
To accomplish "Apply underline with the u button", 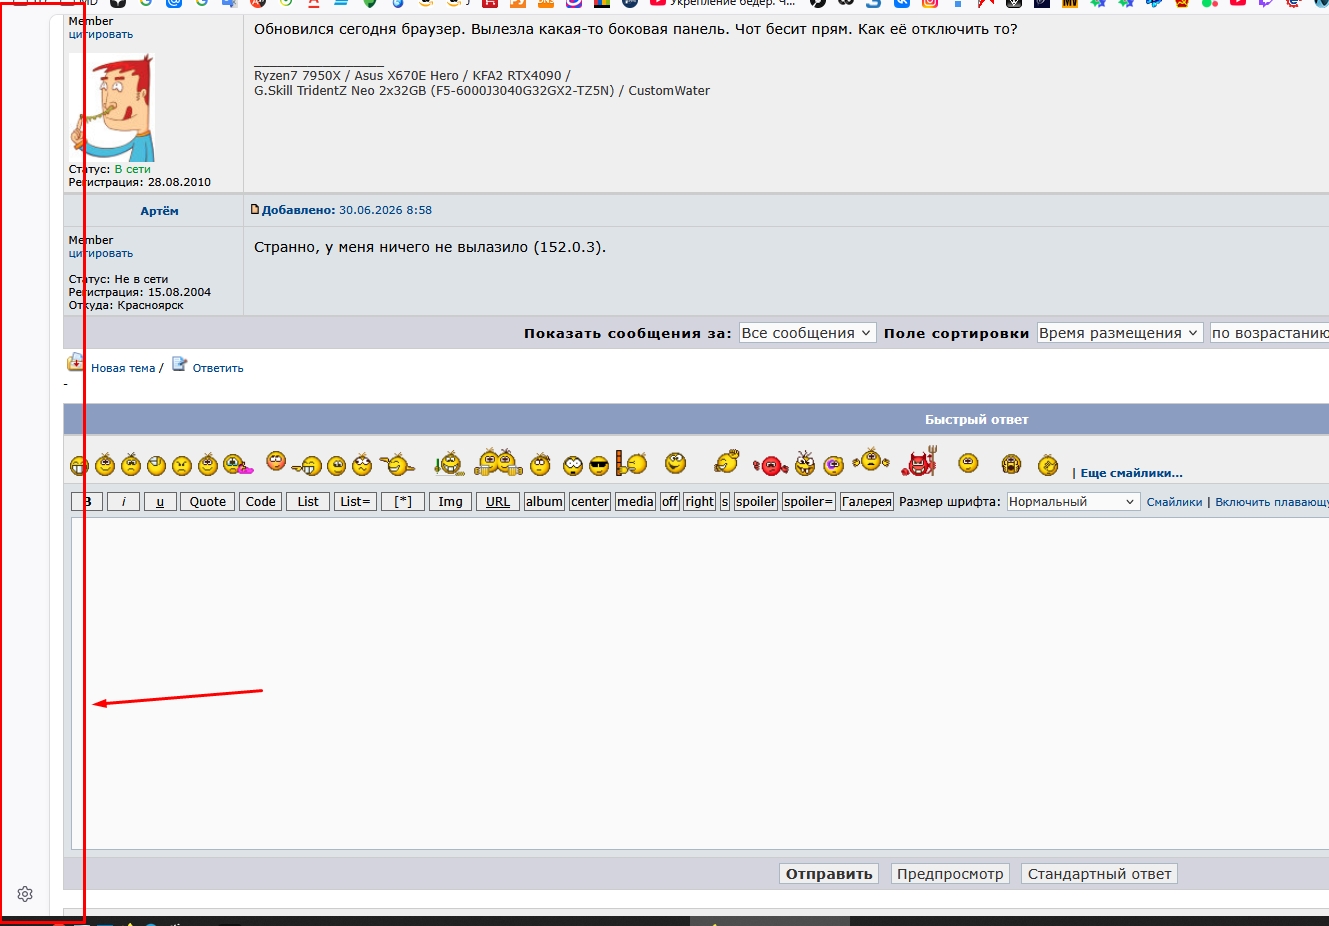I will pos(160,502).
